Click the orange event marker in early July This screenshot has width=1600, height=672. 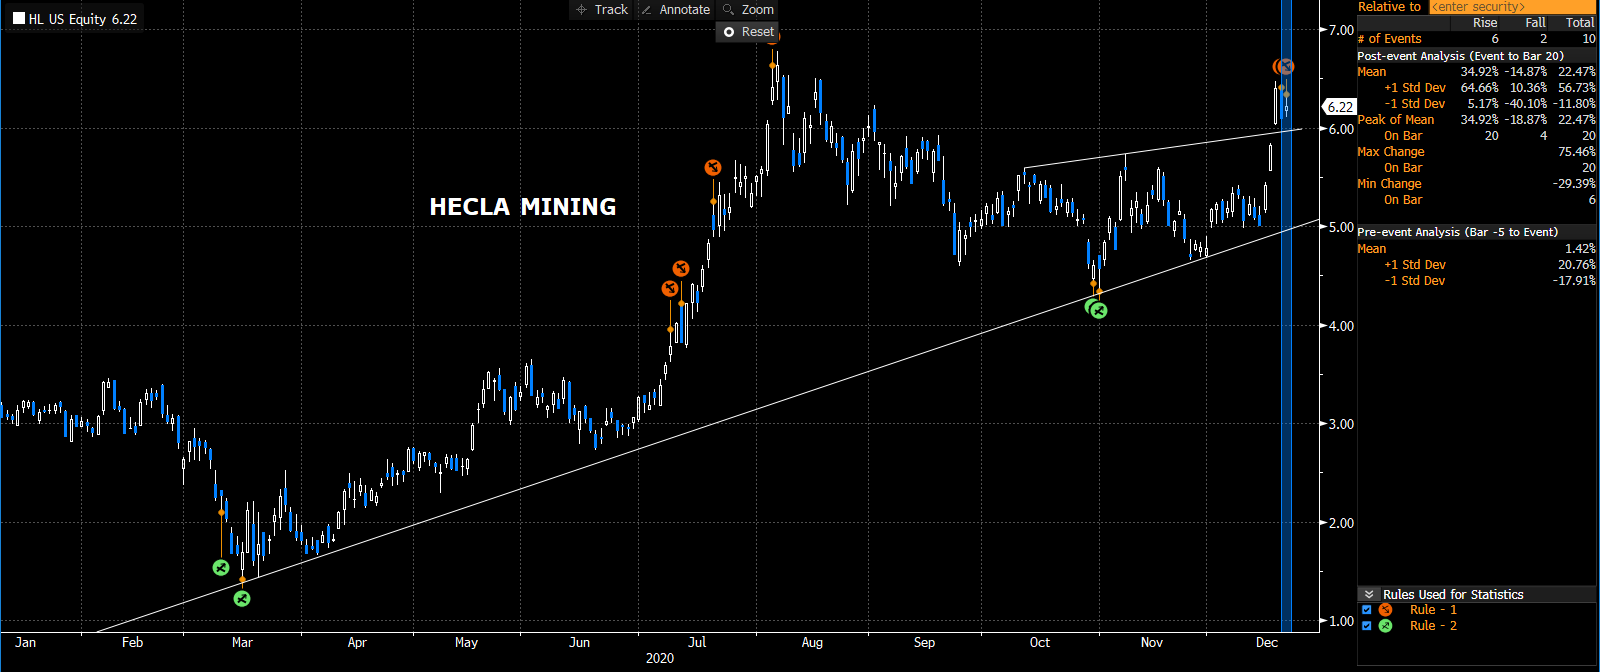tap(713, 167)
